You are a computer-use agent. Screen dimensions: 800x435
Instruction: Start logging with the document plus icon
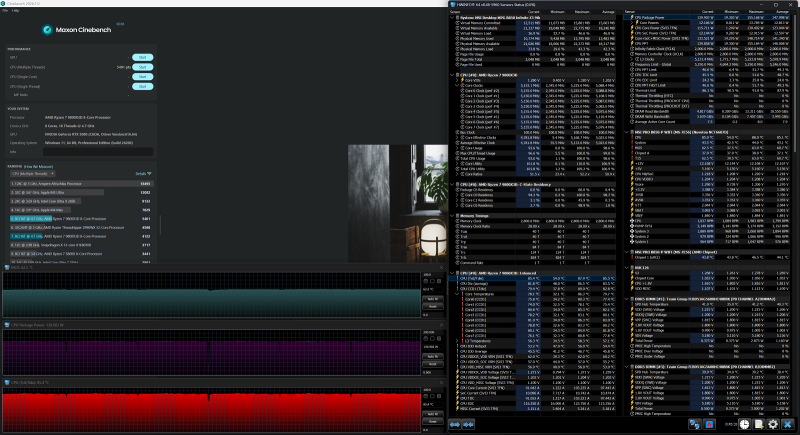pyautogui.click(x=759, y=424)
